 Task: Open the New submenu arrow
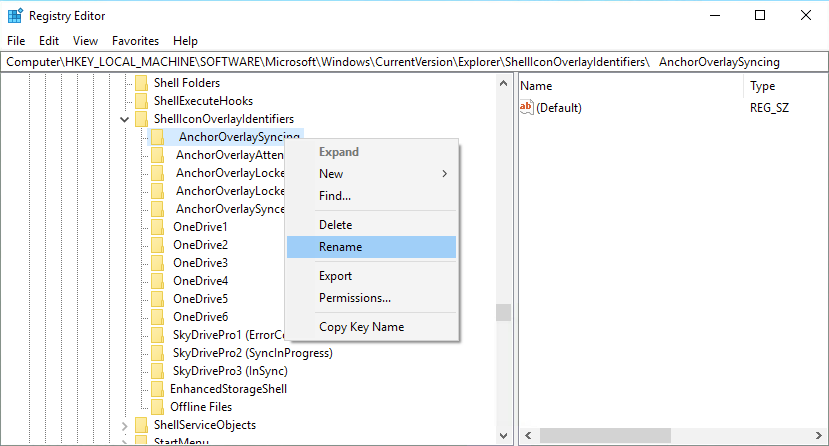point(445,174)
